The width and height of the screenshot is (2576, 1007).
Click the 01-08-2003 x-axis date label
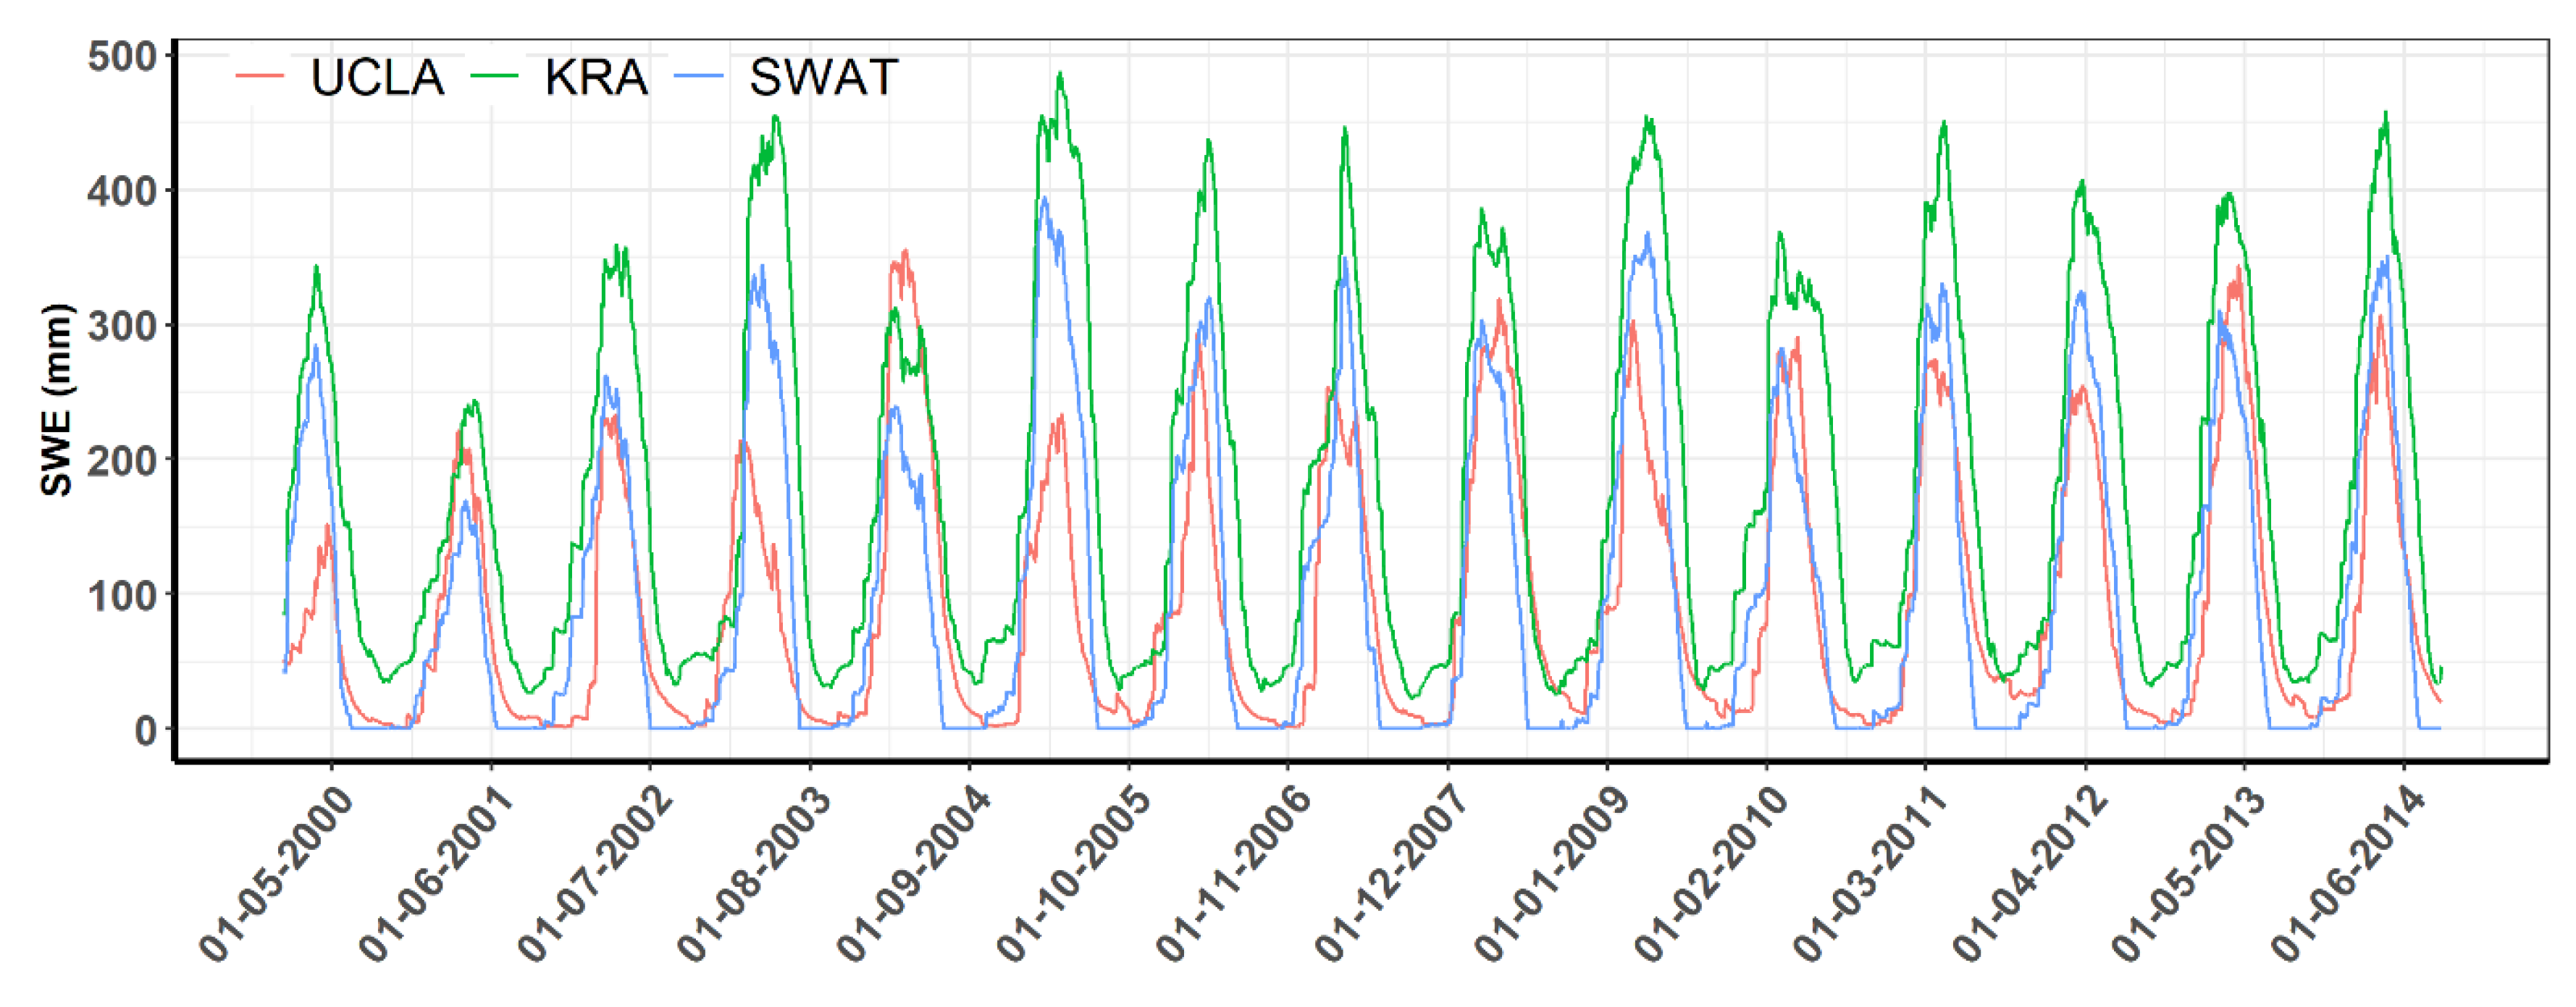coord(755,874)
